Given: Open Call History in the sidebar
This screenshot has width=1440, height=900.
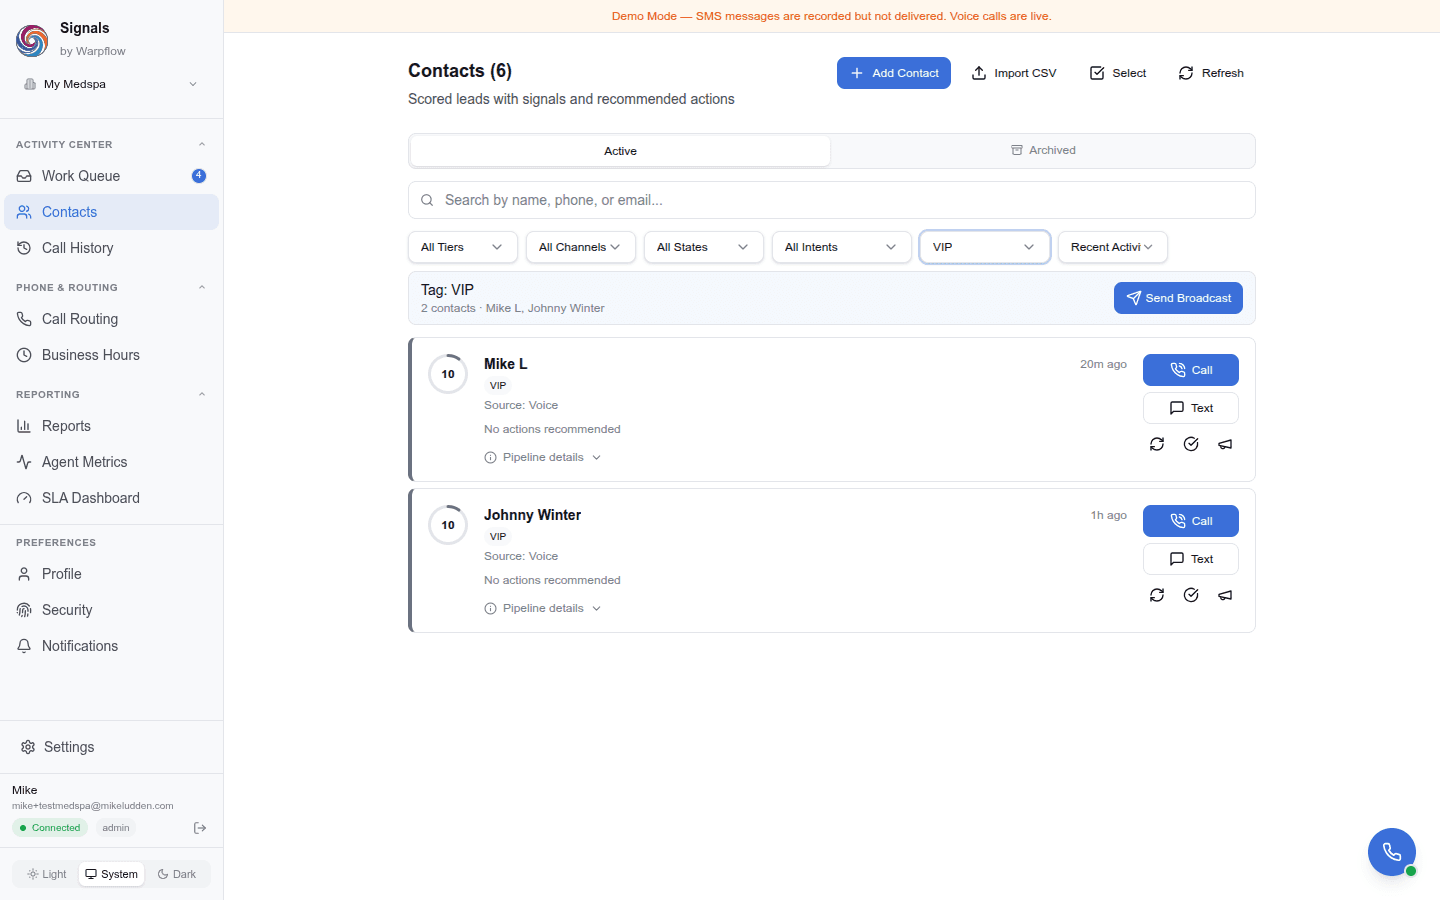Looking at the screenshot, I should click(x=77, y=247).
